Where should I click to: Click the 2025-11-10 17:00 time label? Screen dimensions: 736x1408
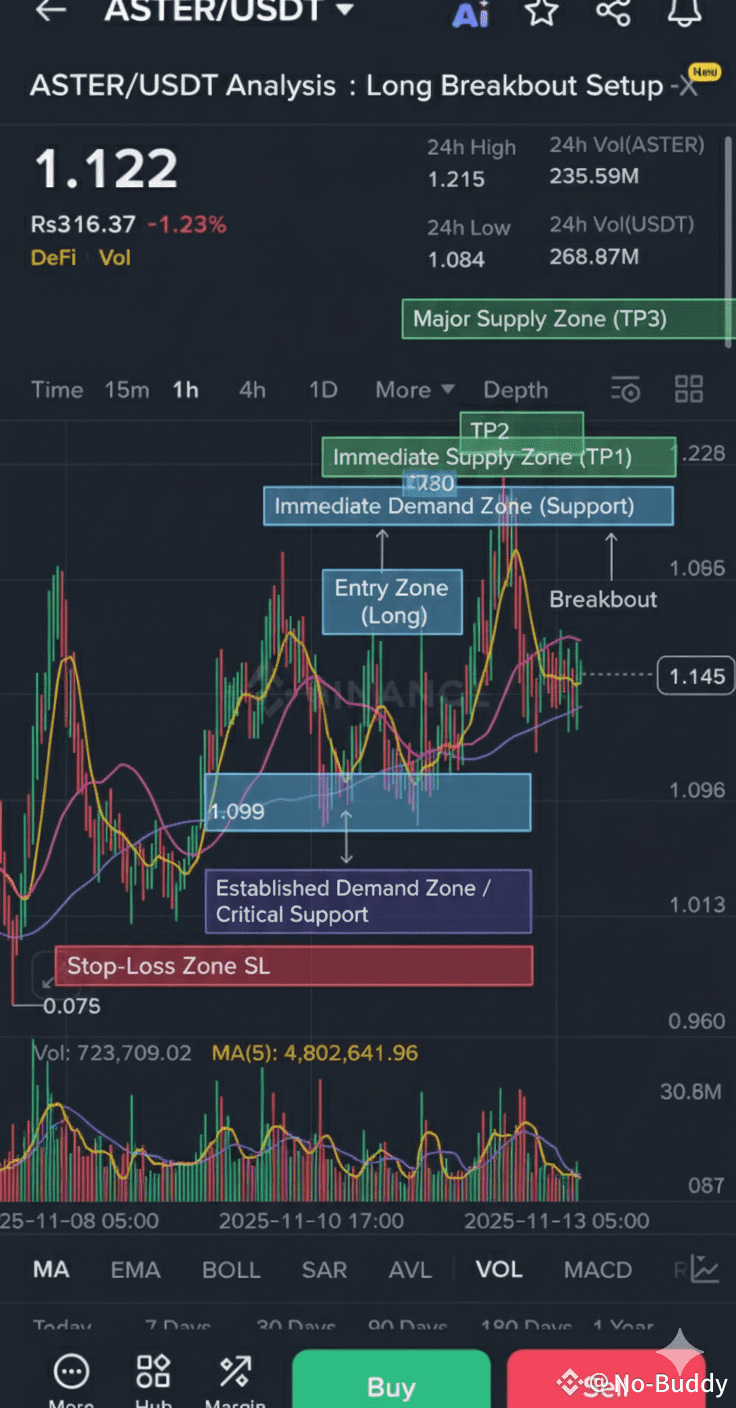coord(311,1221)
